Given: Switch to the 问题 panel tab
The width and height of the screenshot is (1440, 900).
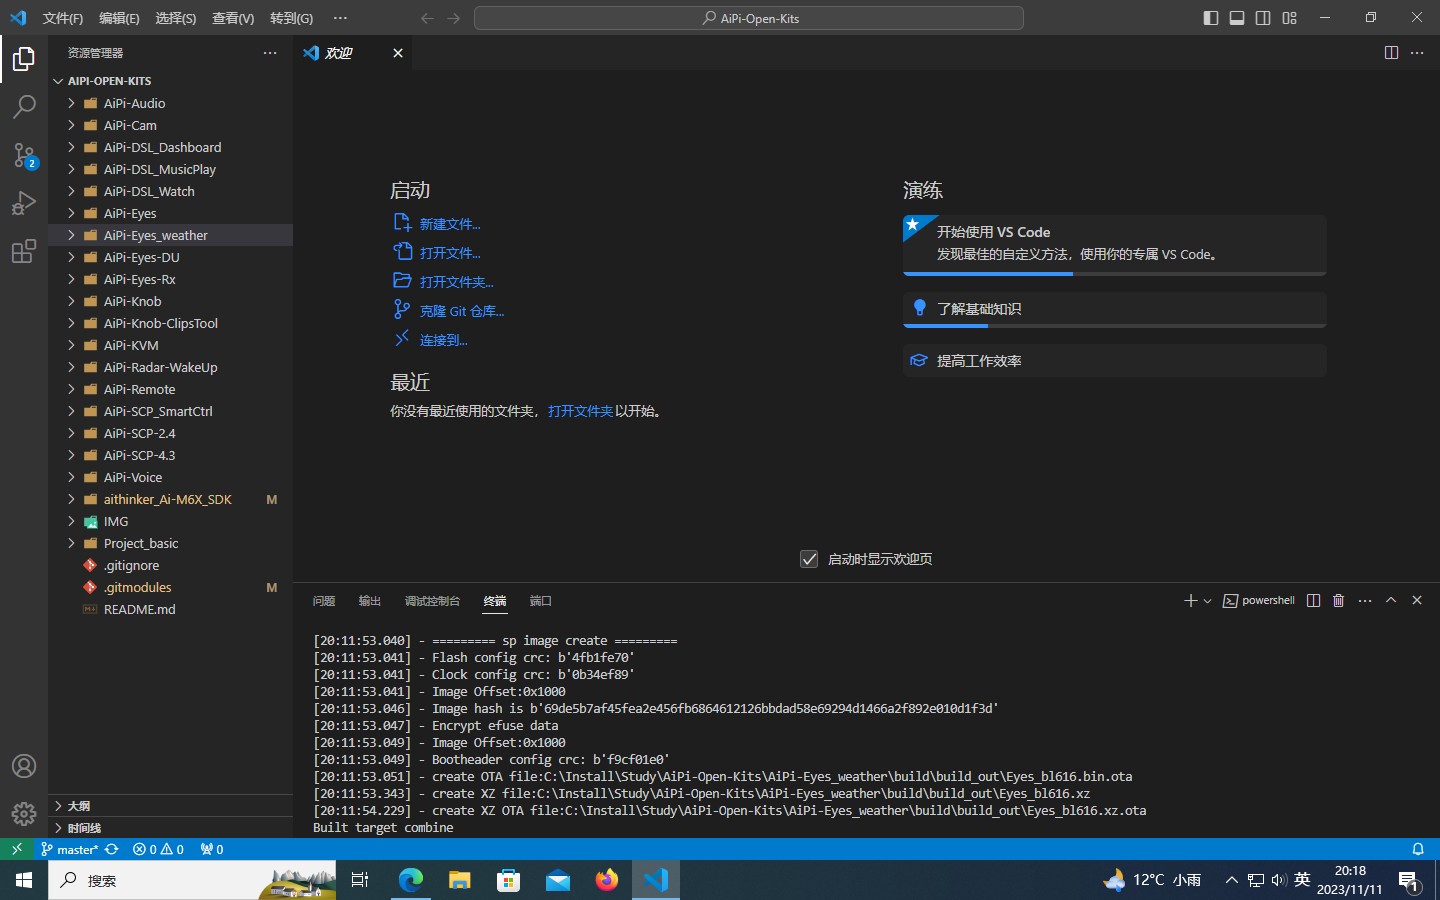Looking at the screenshot, I should click(x=324, y=601).
